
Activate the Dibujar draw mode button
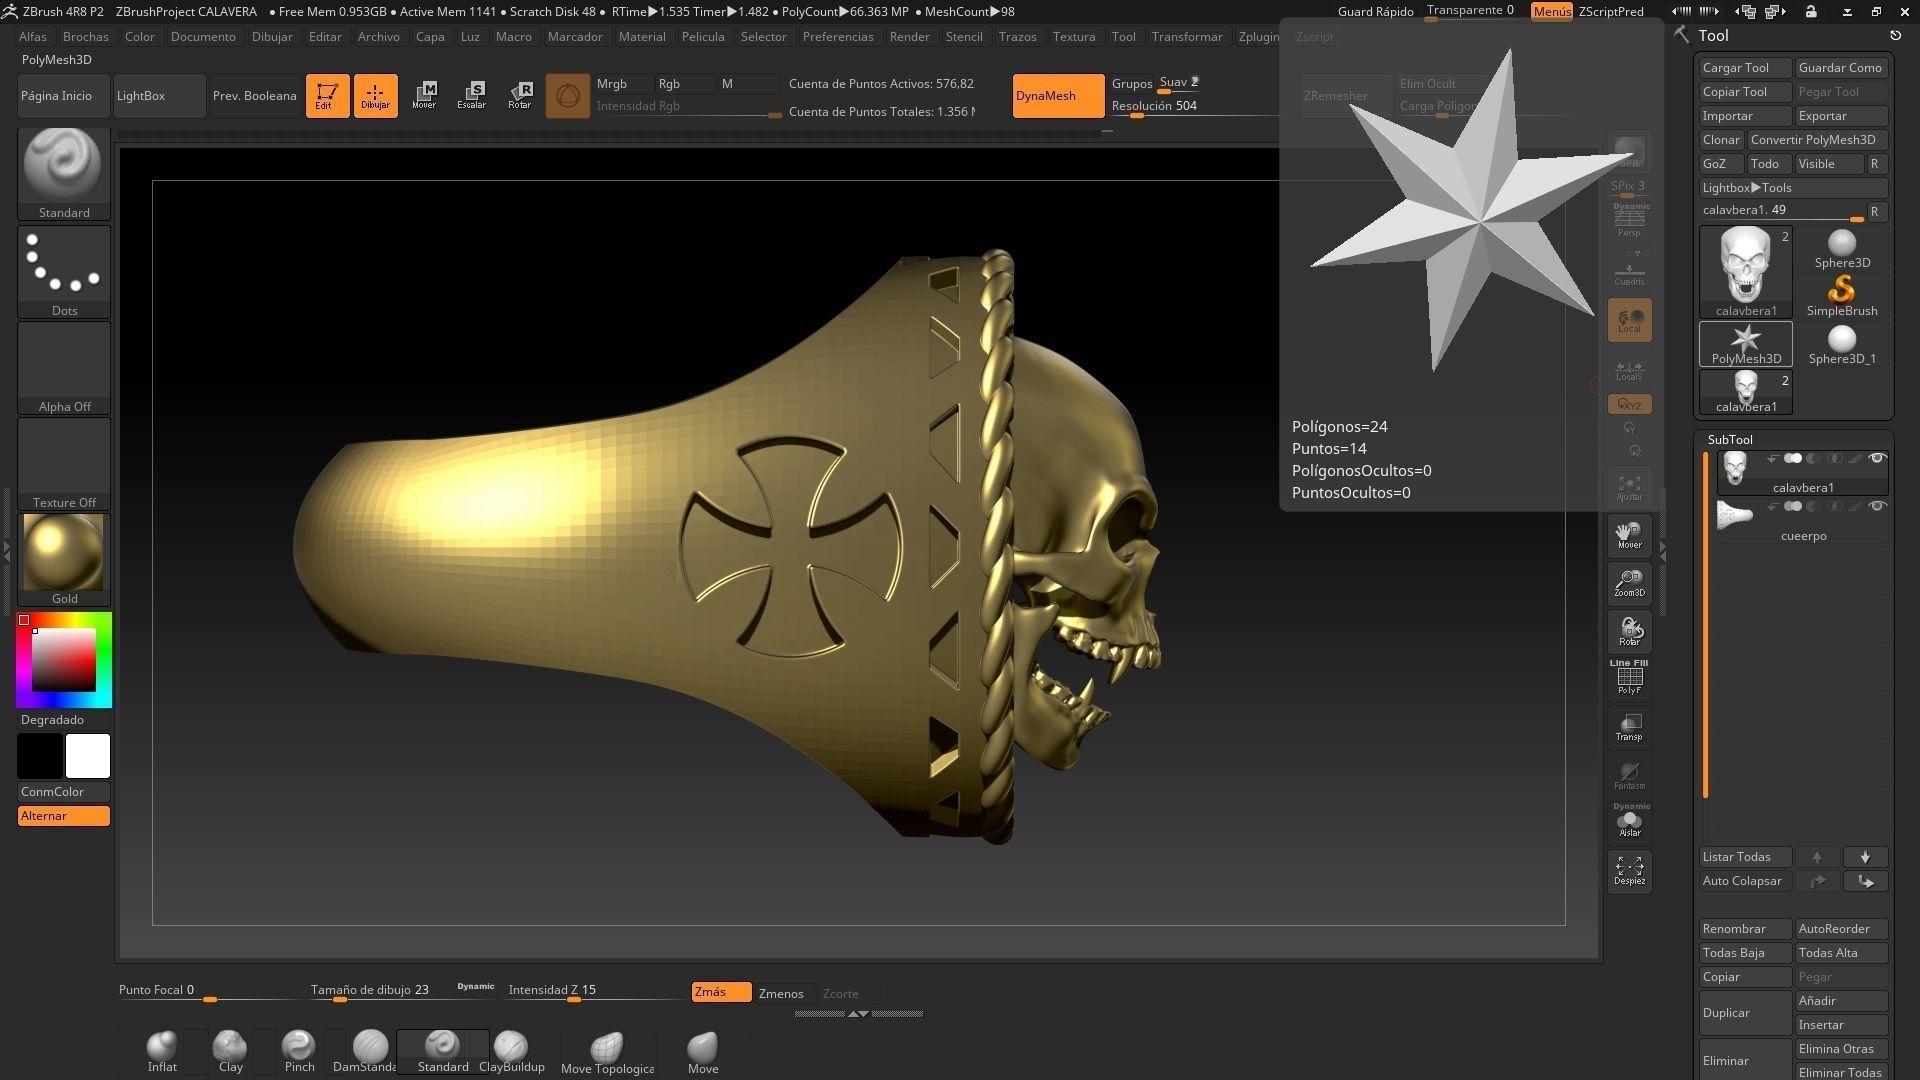point(375,96)
